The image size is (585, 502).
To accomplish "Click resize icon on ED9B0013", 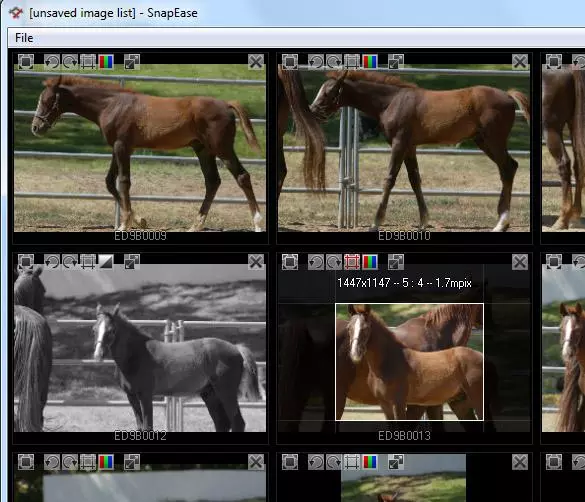I will pos(396,262).
